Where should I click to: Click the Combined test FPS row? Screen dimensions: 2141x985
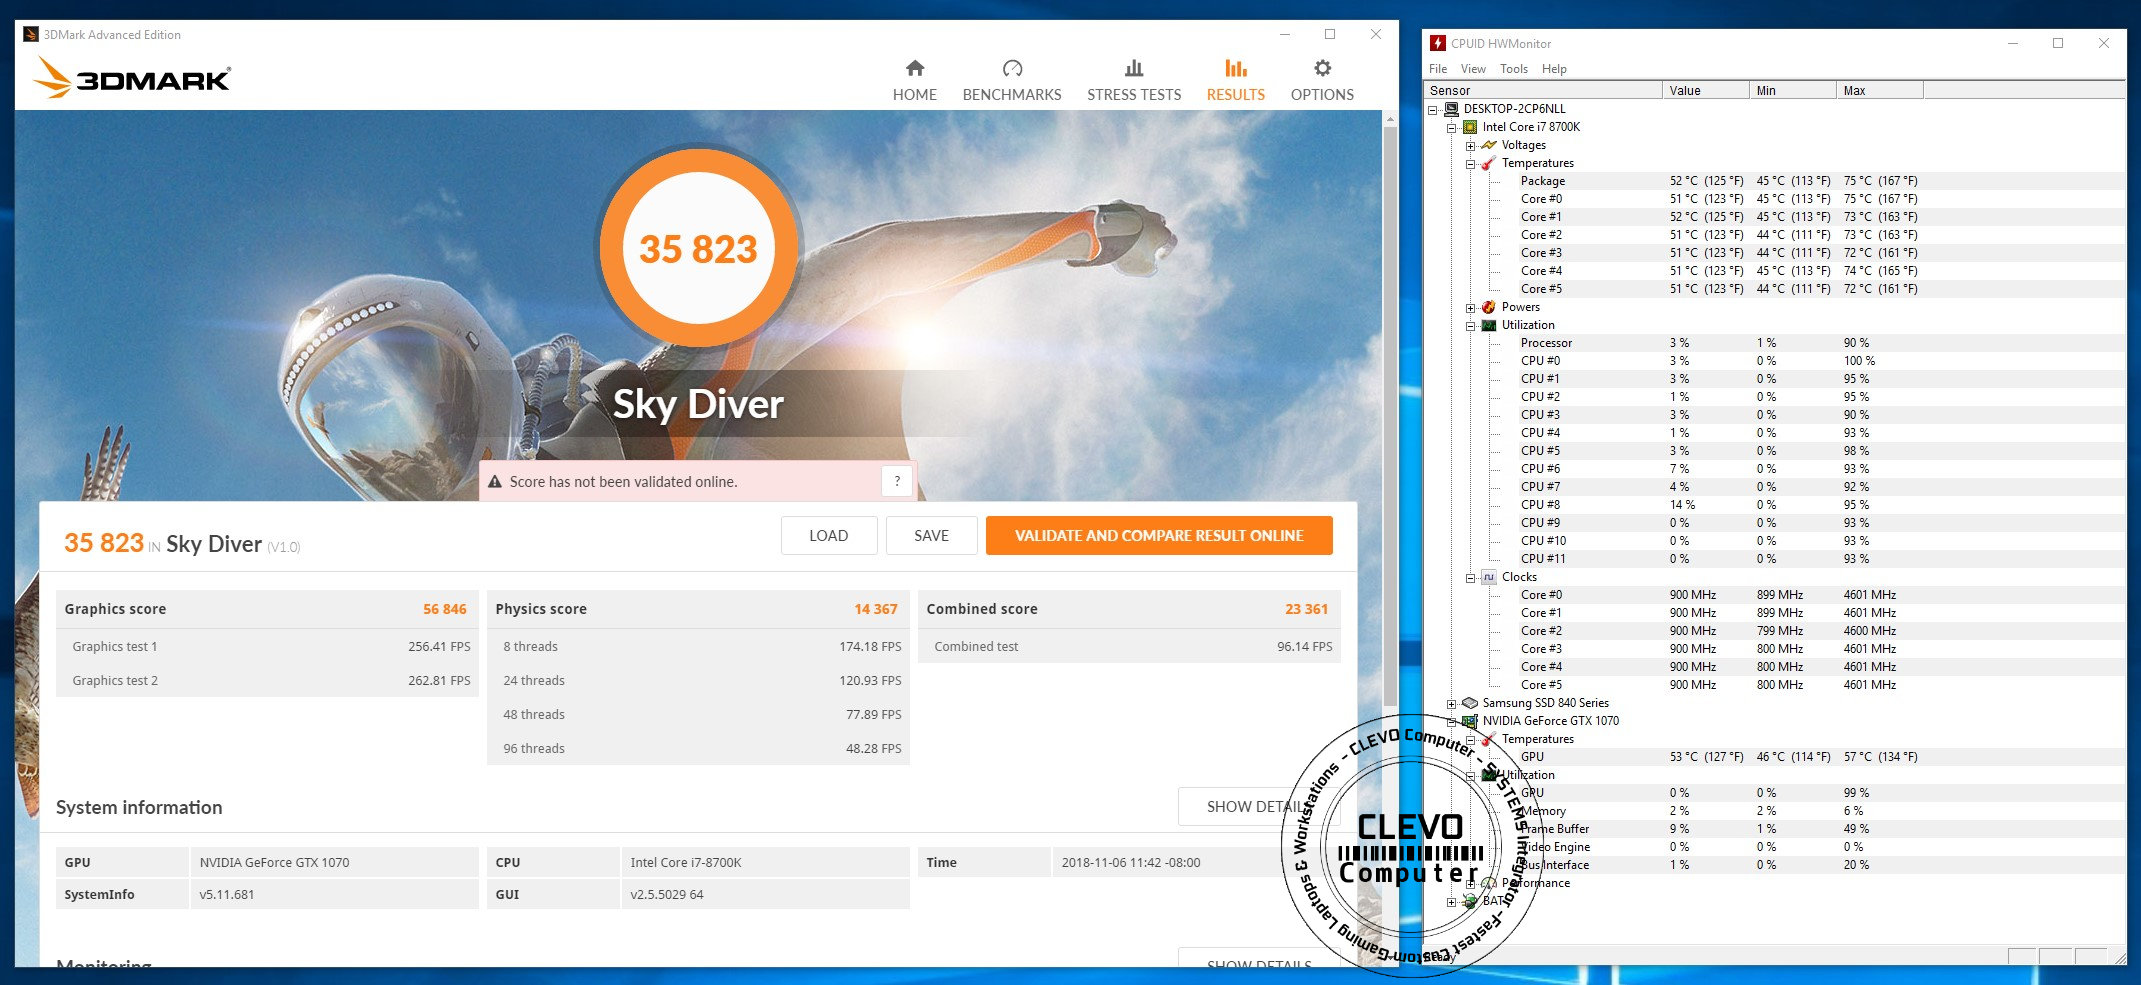[x=1129, y=646]
